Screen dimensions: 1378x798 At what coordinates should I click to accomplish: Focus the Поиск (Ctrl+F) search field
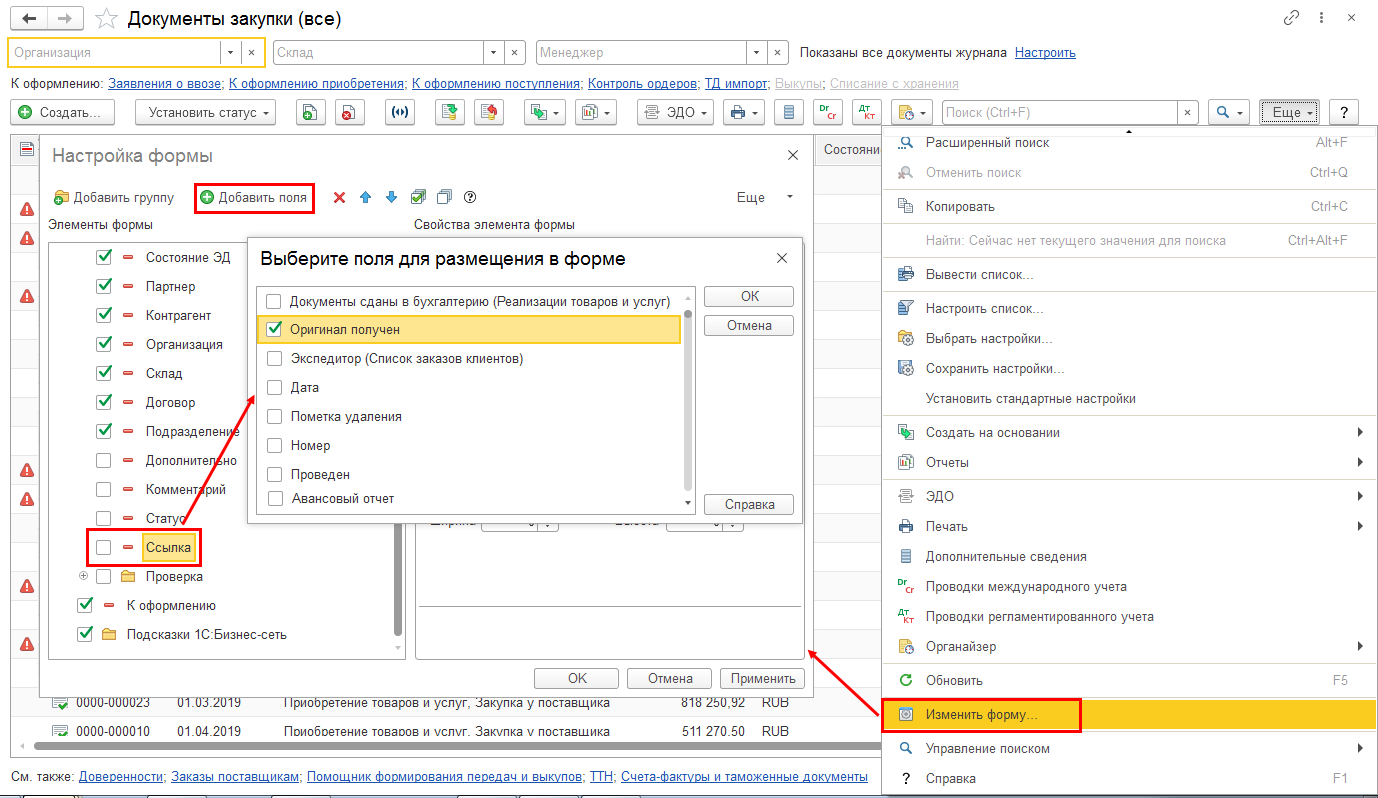coord(1058,113)
